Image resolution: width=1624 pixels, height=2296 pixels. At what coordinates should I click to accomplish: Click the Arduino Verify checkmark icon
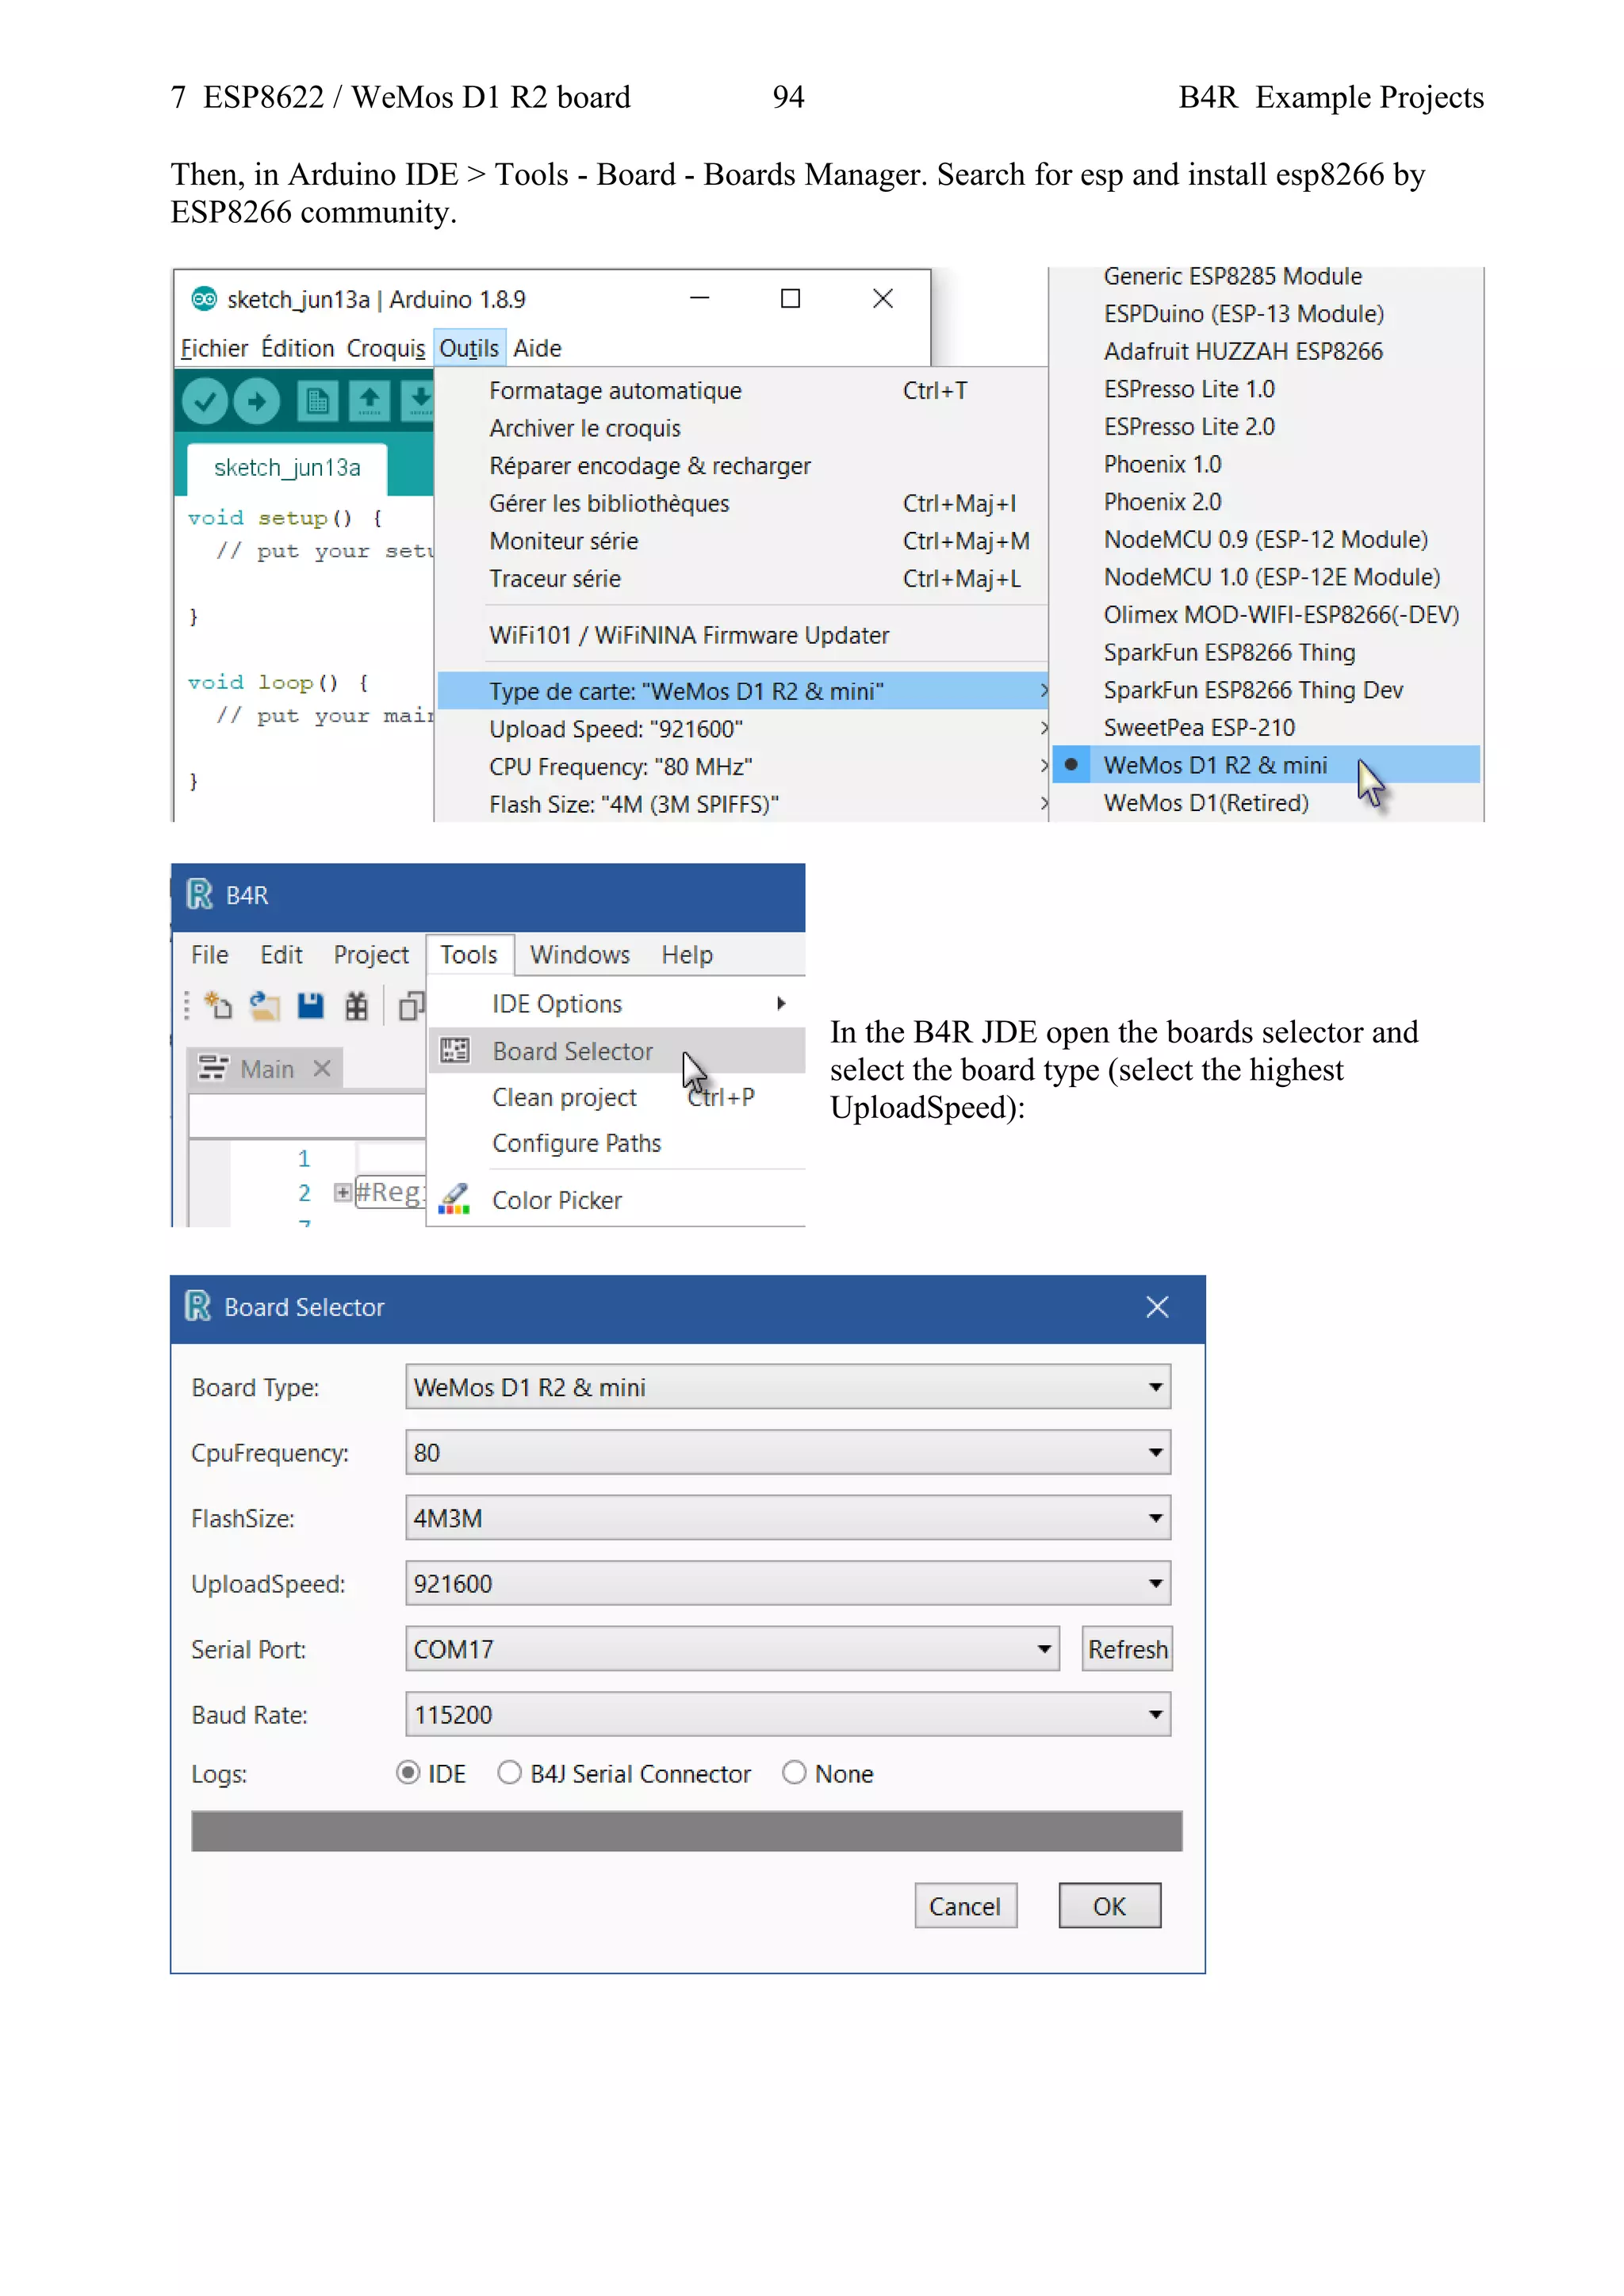205,401
